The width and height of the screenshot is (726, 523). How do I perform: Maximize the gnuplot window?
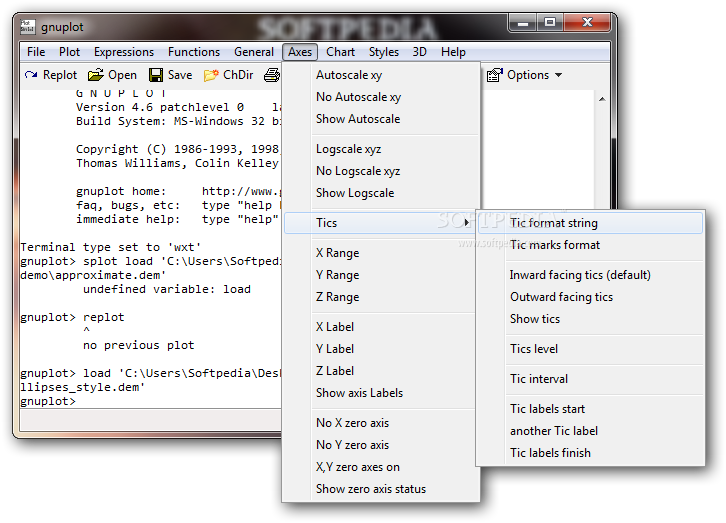(550, 23)
